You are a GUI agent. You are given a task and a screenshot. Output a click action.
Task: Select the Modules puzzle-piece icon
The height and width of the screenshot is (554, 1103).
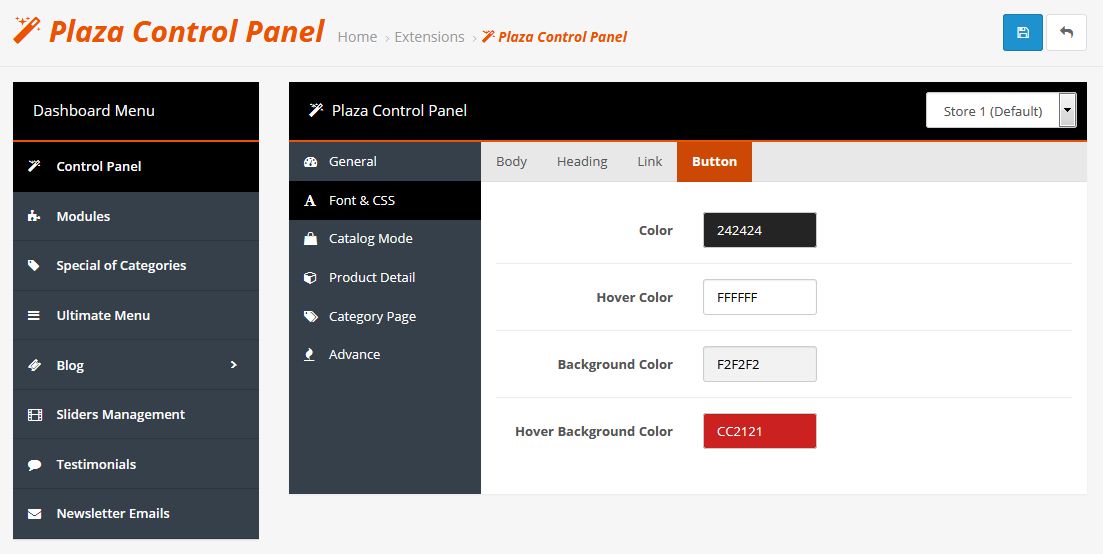pos(34,217)
